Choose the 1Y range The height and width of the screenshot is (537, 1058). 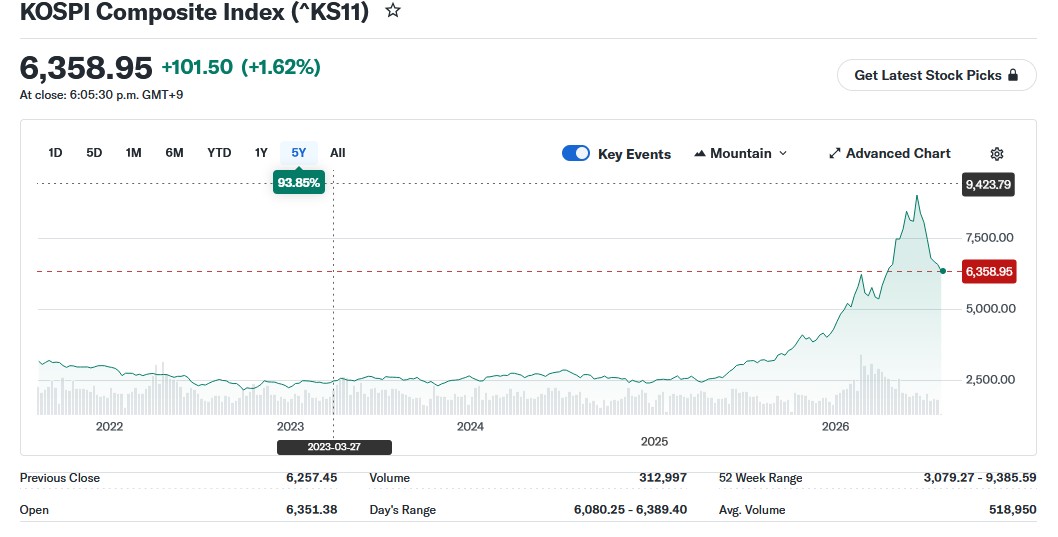coord(261,153)
